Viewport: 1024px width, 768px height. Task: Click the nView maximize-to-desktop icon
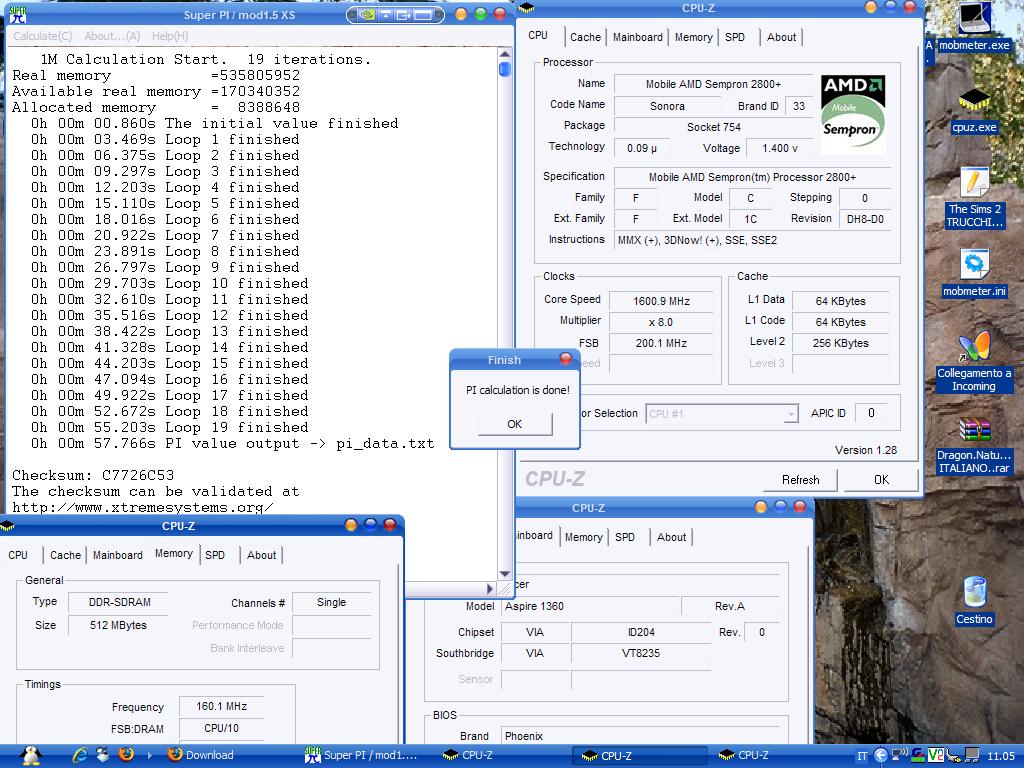coord(423,14)
